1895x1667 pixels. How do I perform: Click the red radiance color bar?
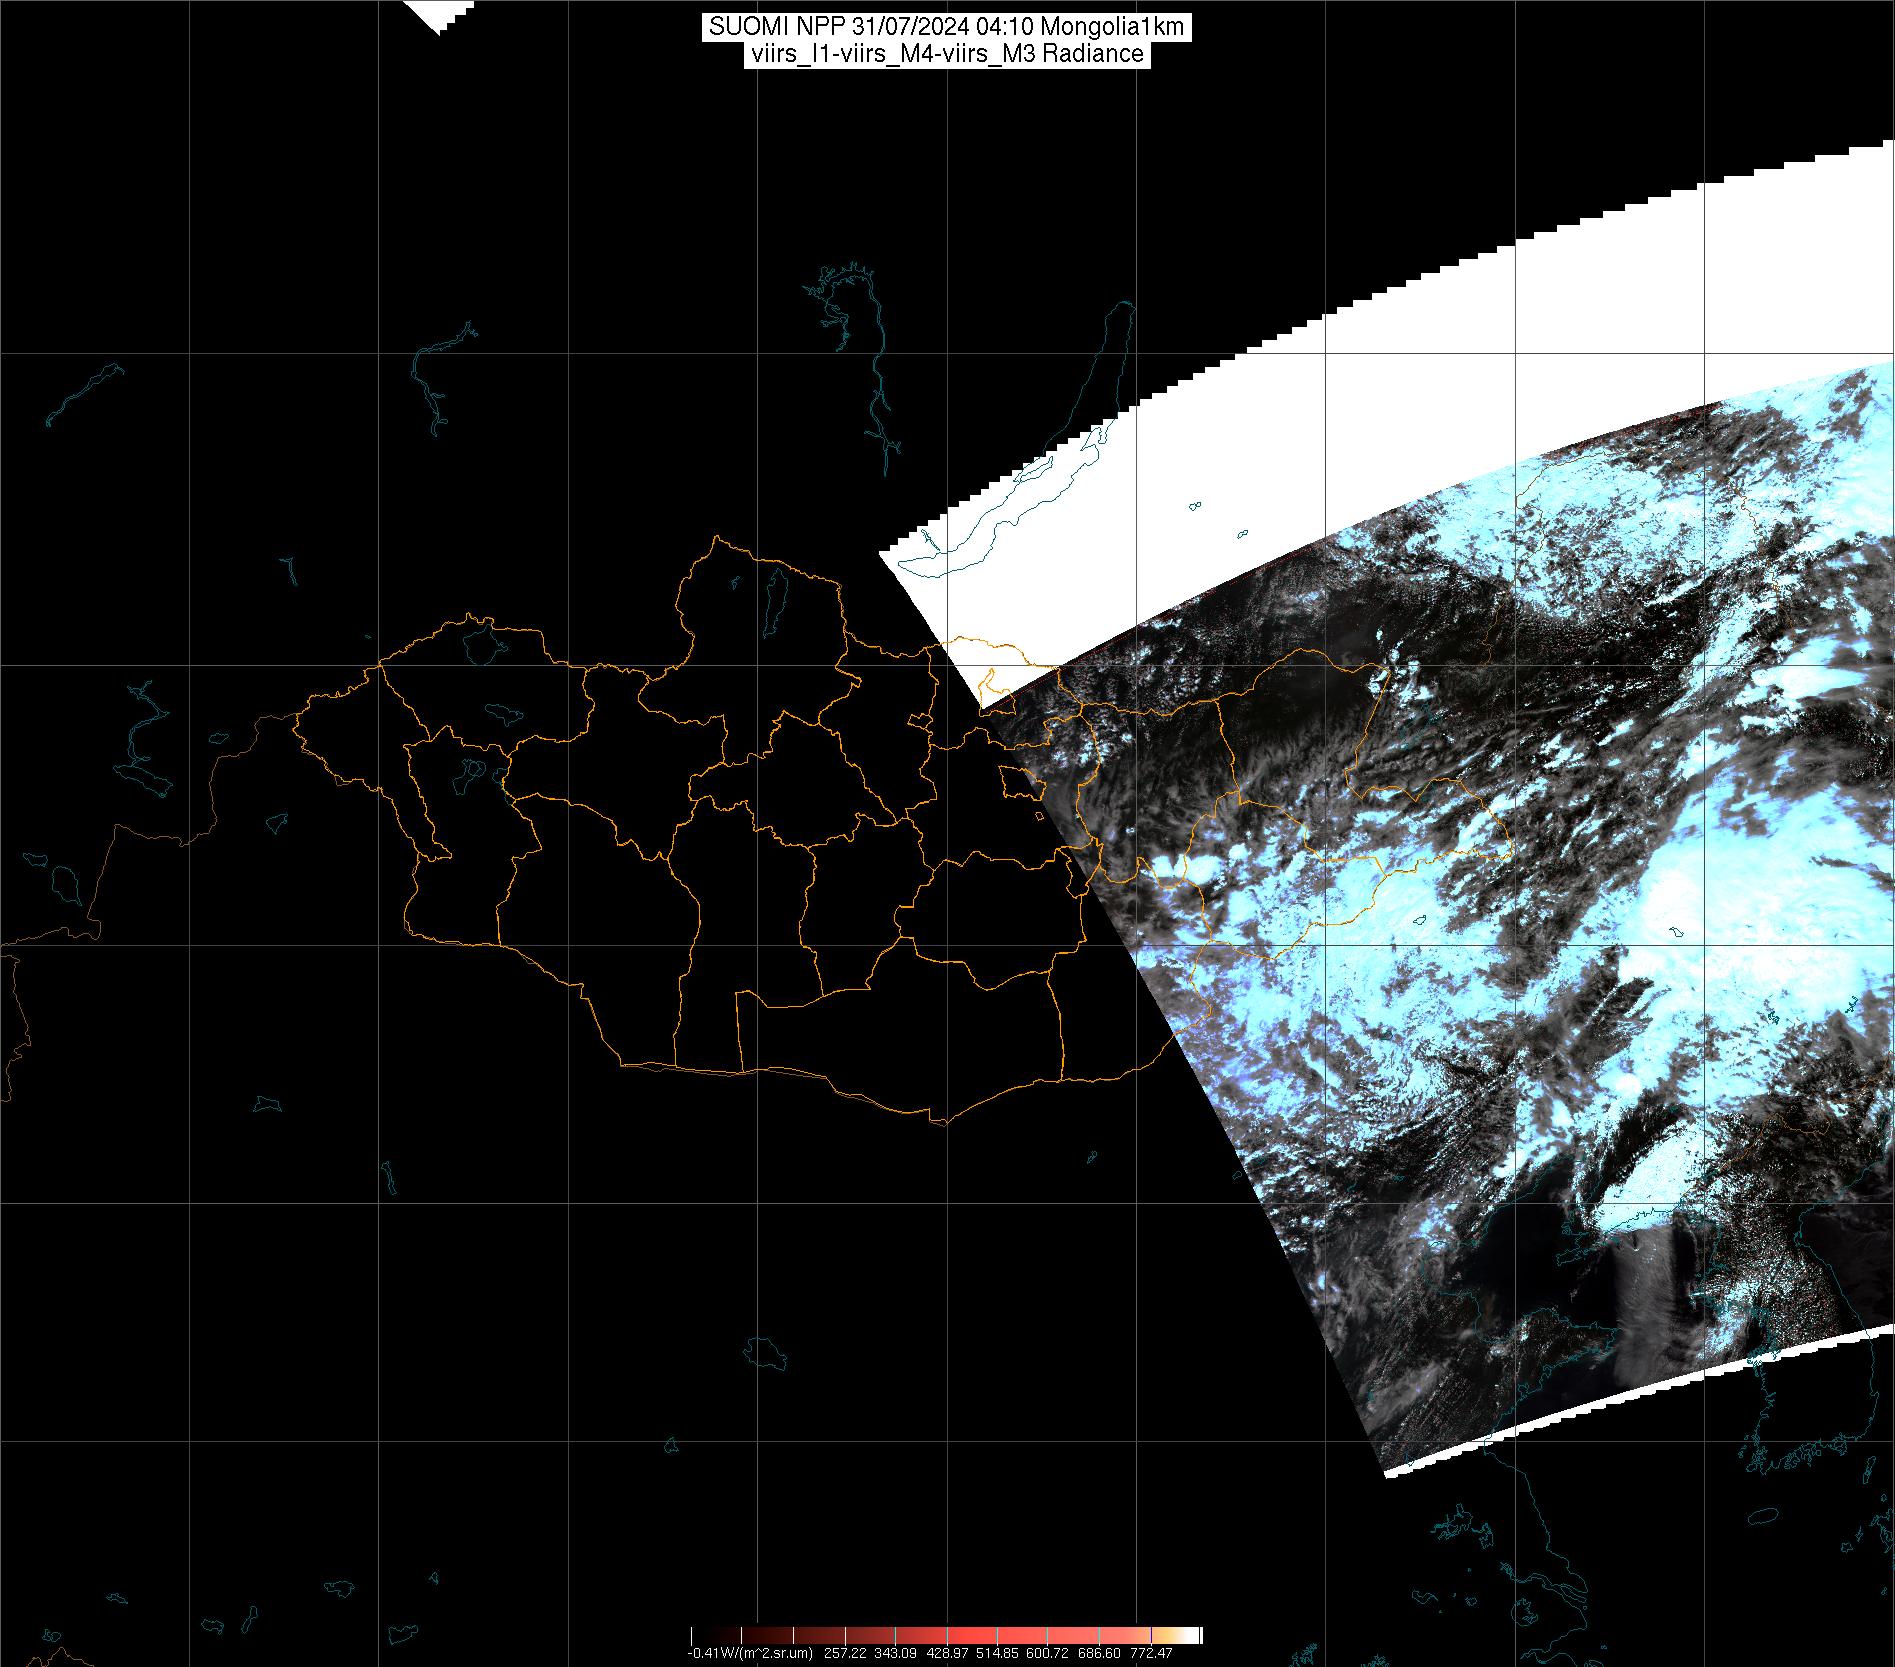pos(945,1635)
